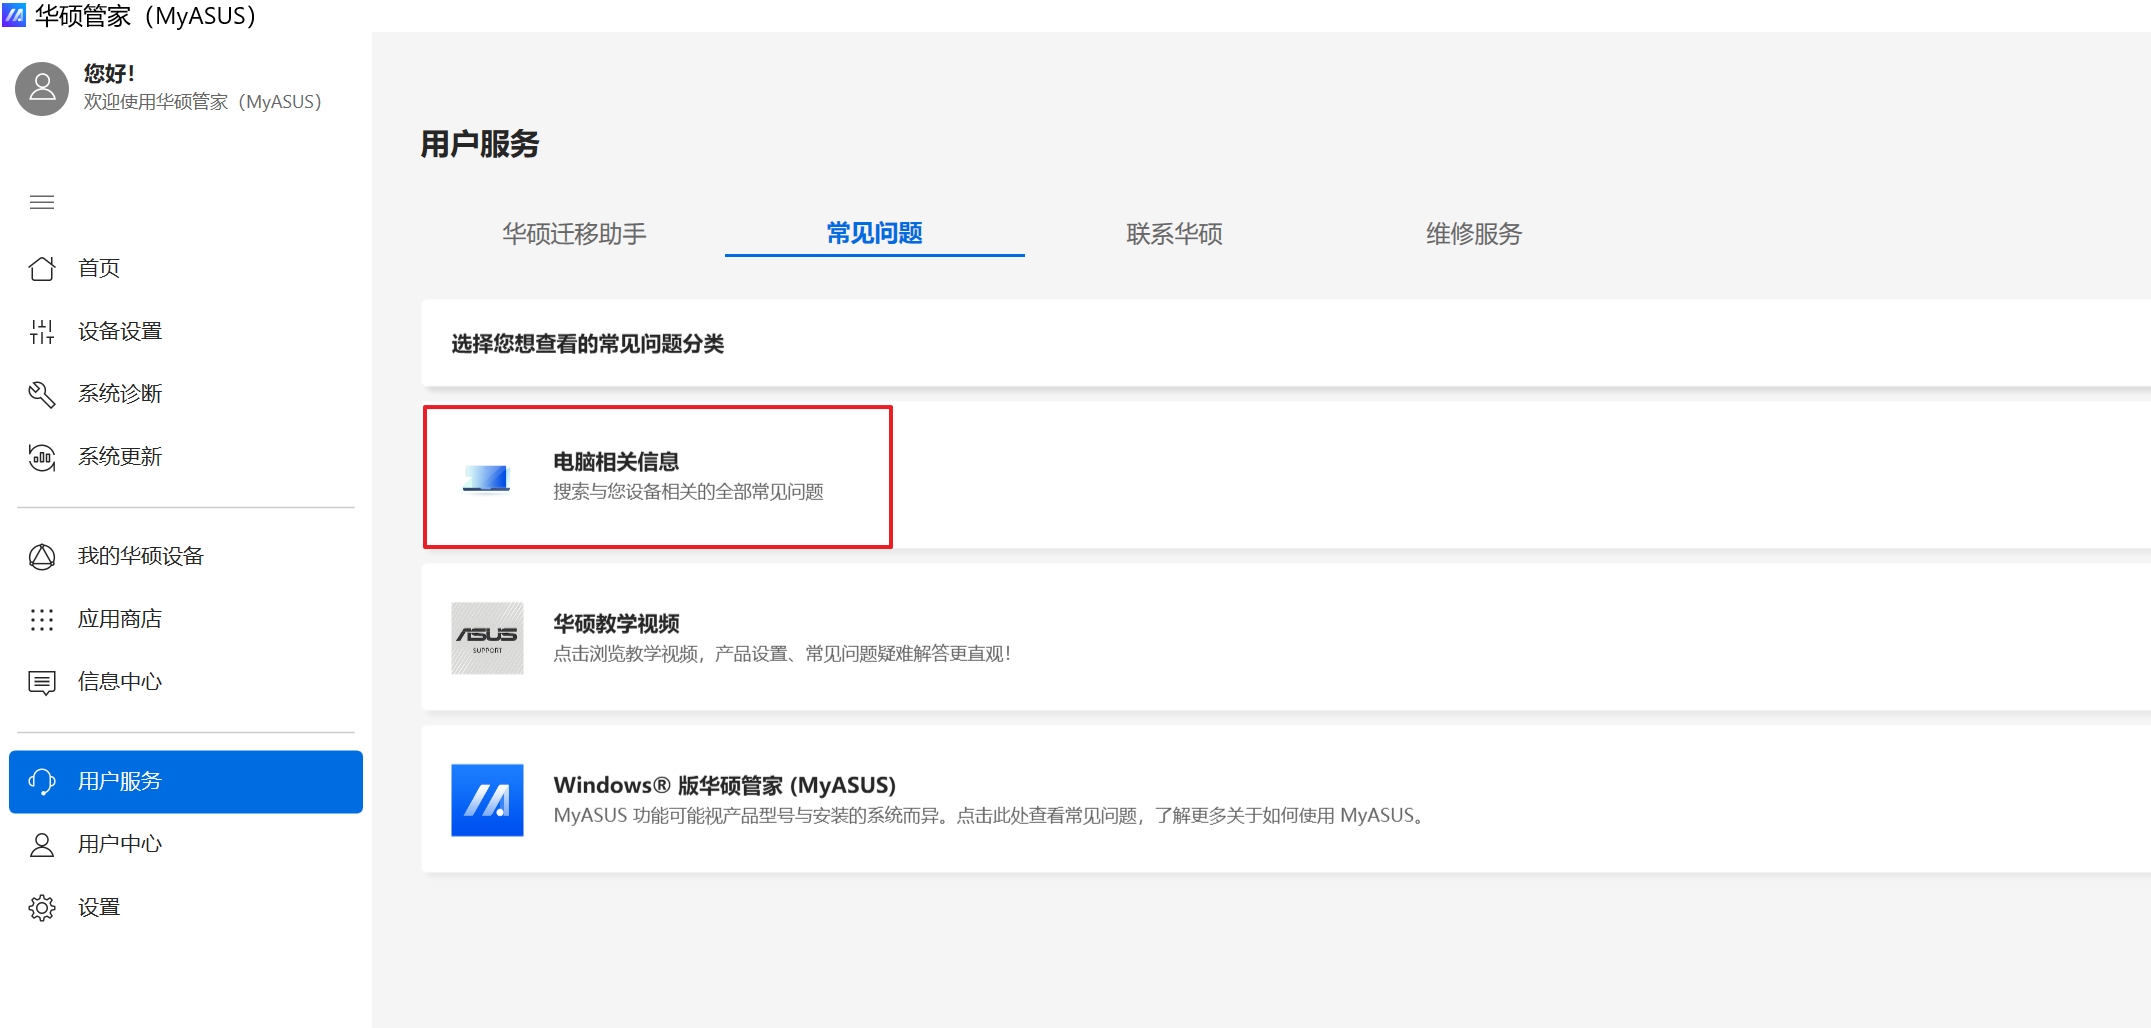Click the blue MyASUS logo thumbnail
This screenshot has width=2151, height=1028.
pos(487,800)
